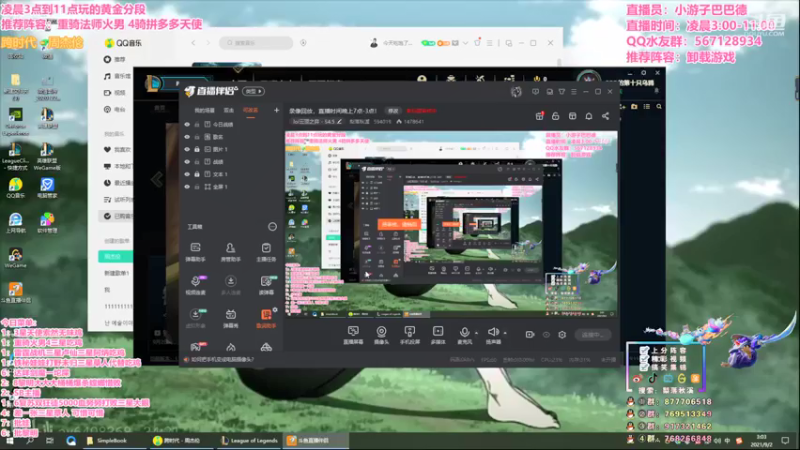Add a camera source (摄像头)

point(381,335)
